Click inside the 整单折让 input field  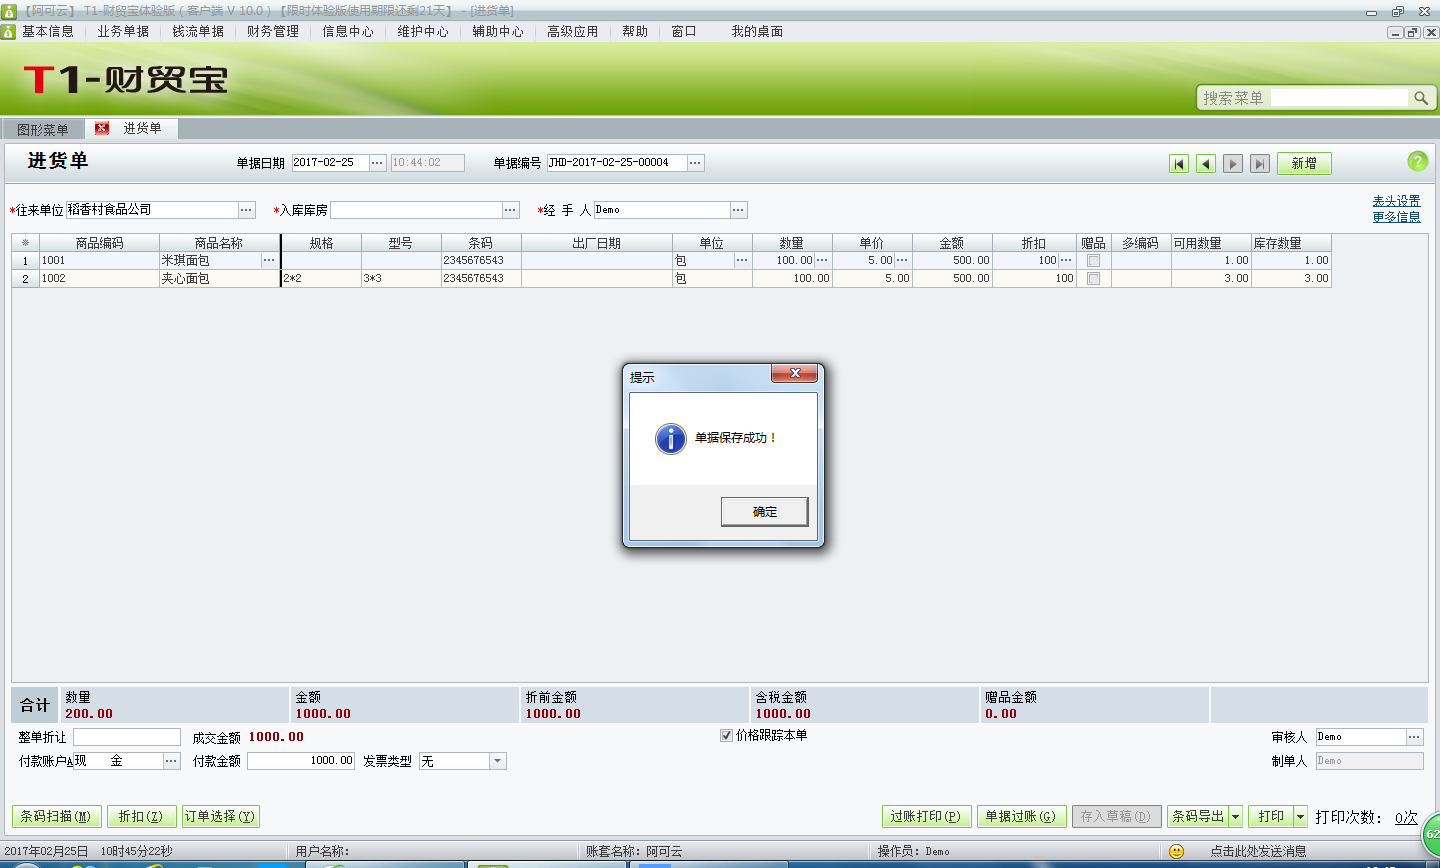click(126, 736)
